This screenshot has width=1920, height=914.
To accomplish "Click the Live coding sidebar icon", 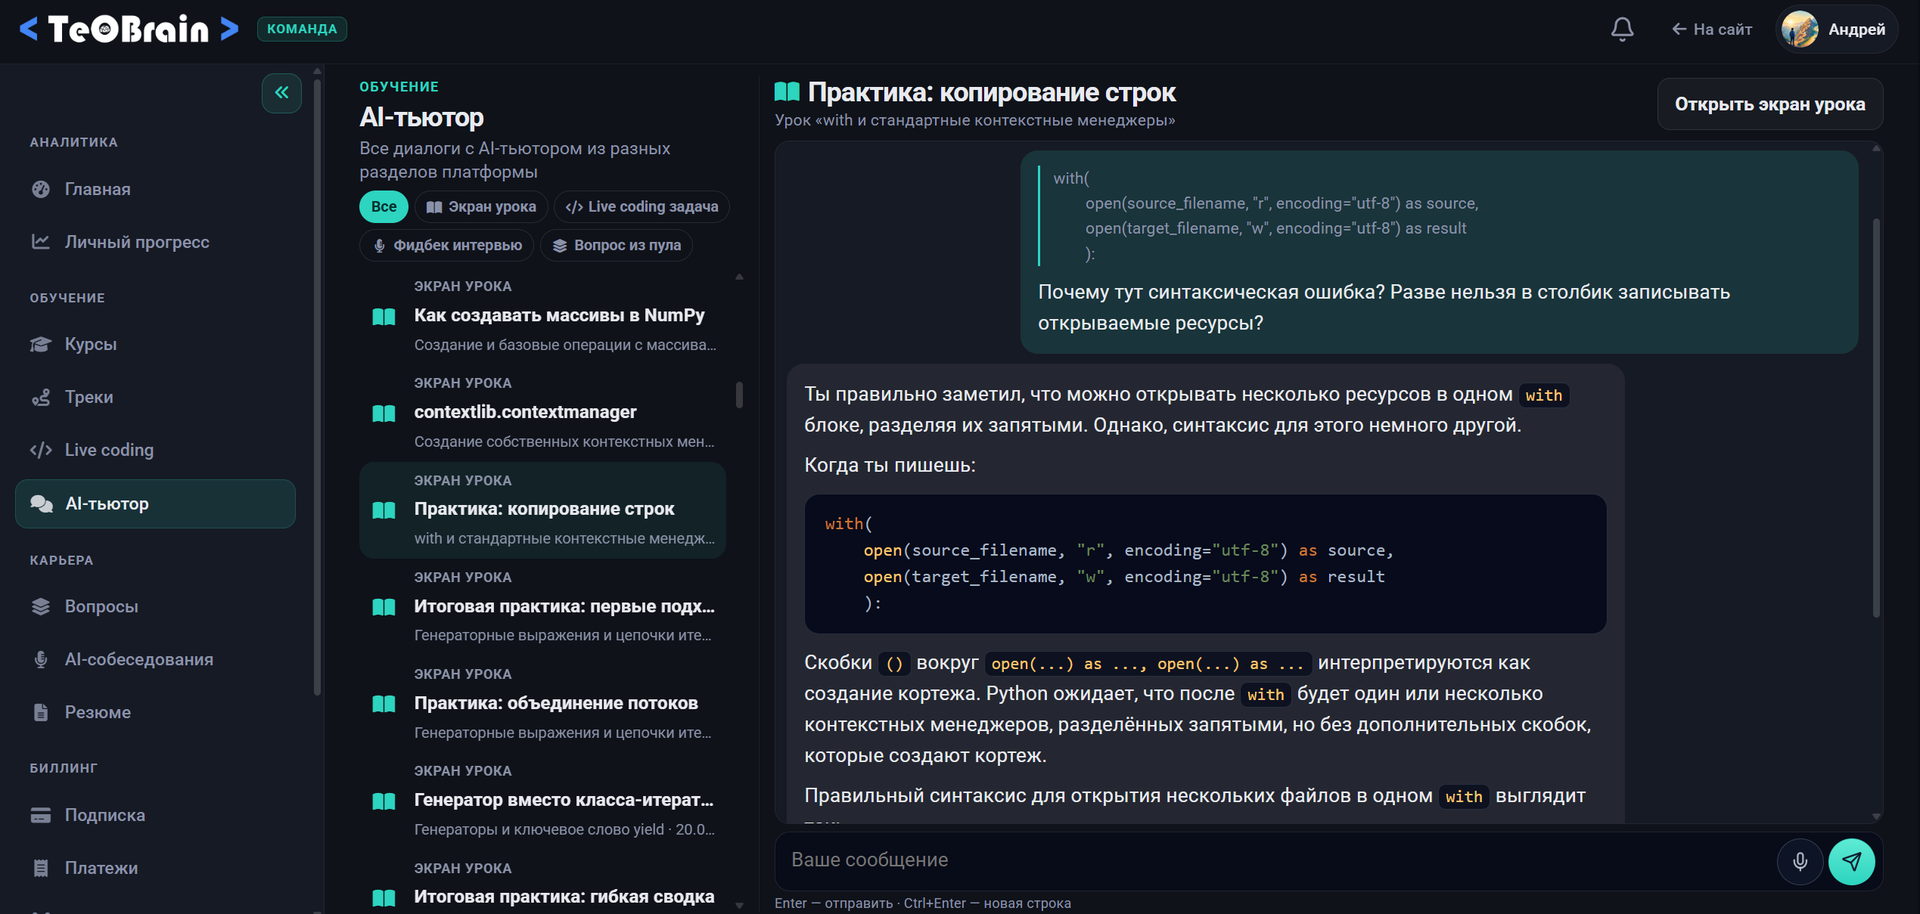I will 41,450.
